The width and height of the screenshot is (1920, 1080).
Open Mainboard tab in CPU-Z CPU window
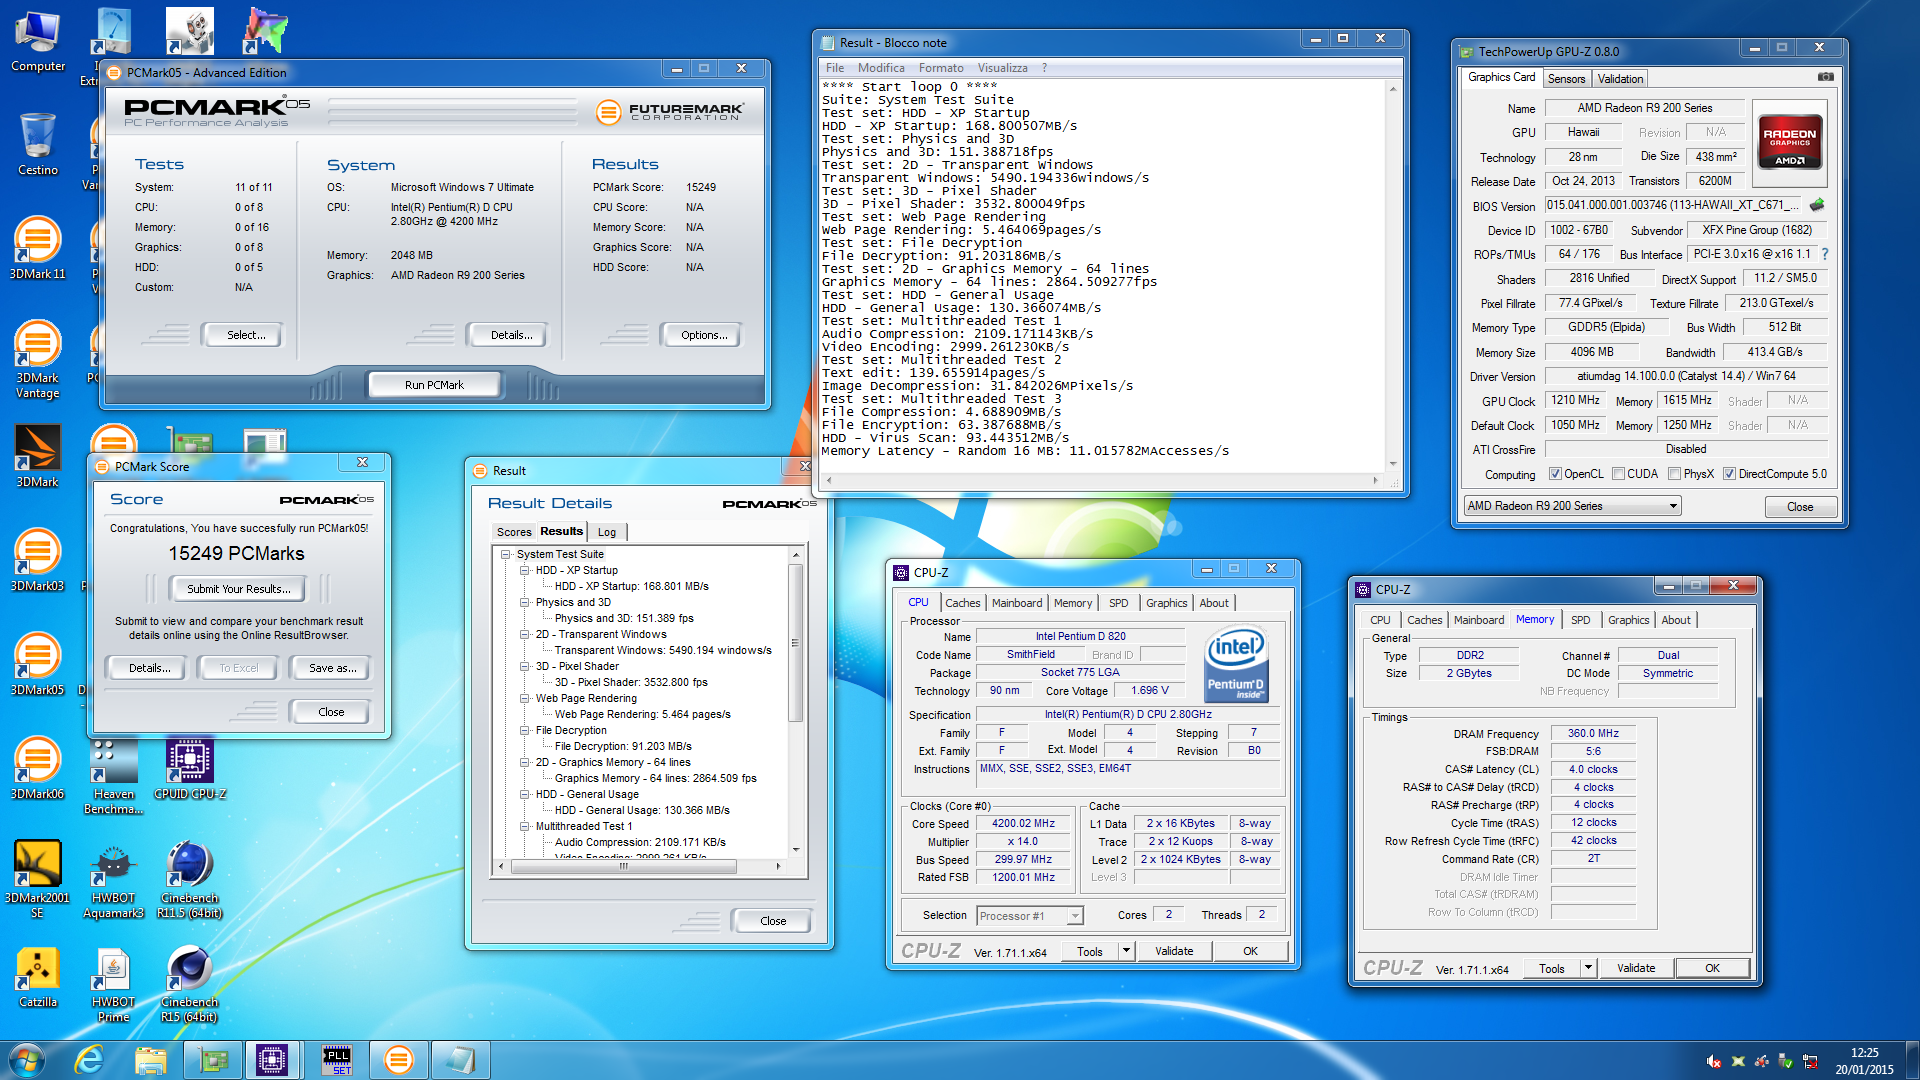1016,603
